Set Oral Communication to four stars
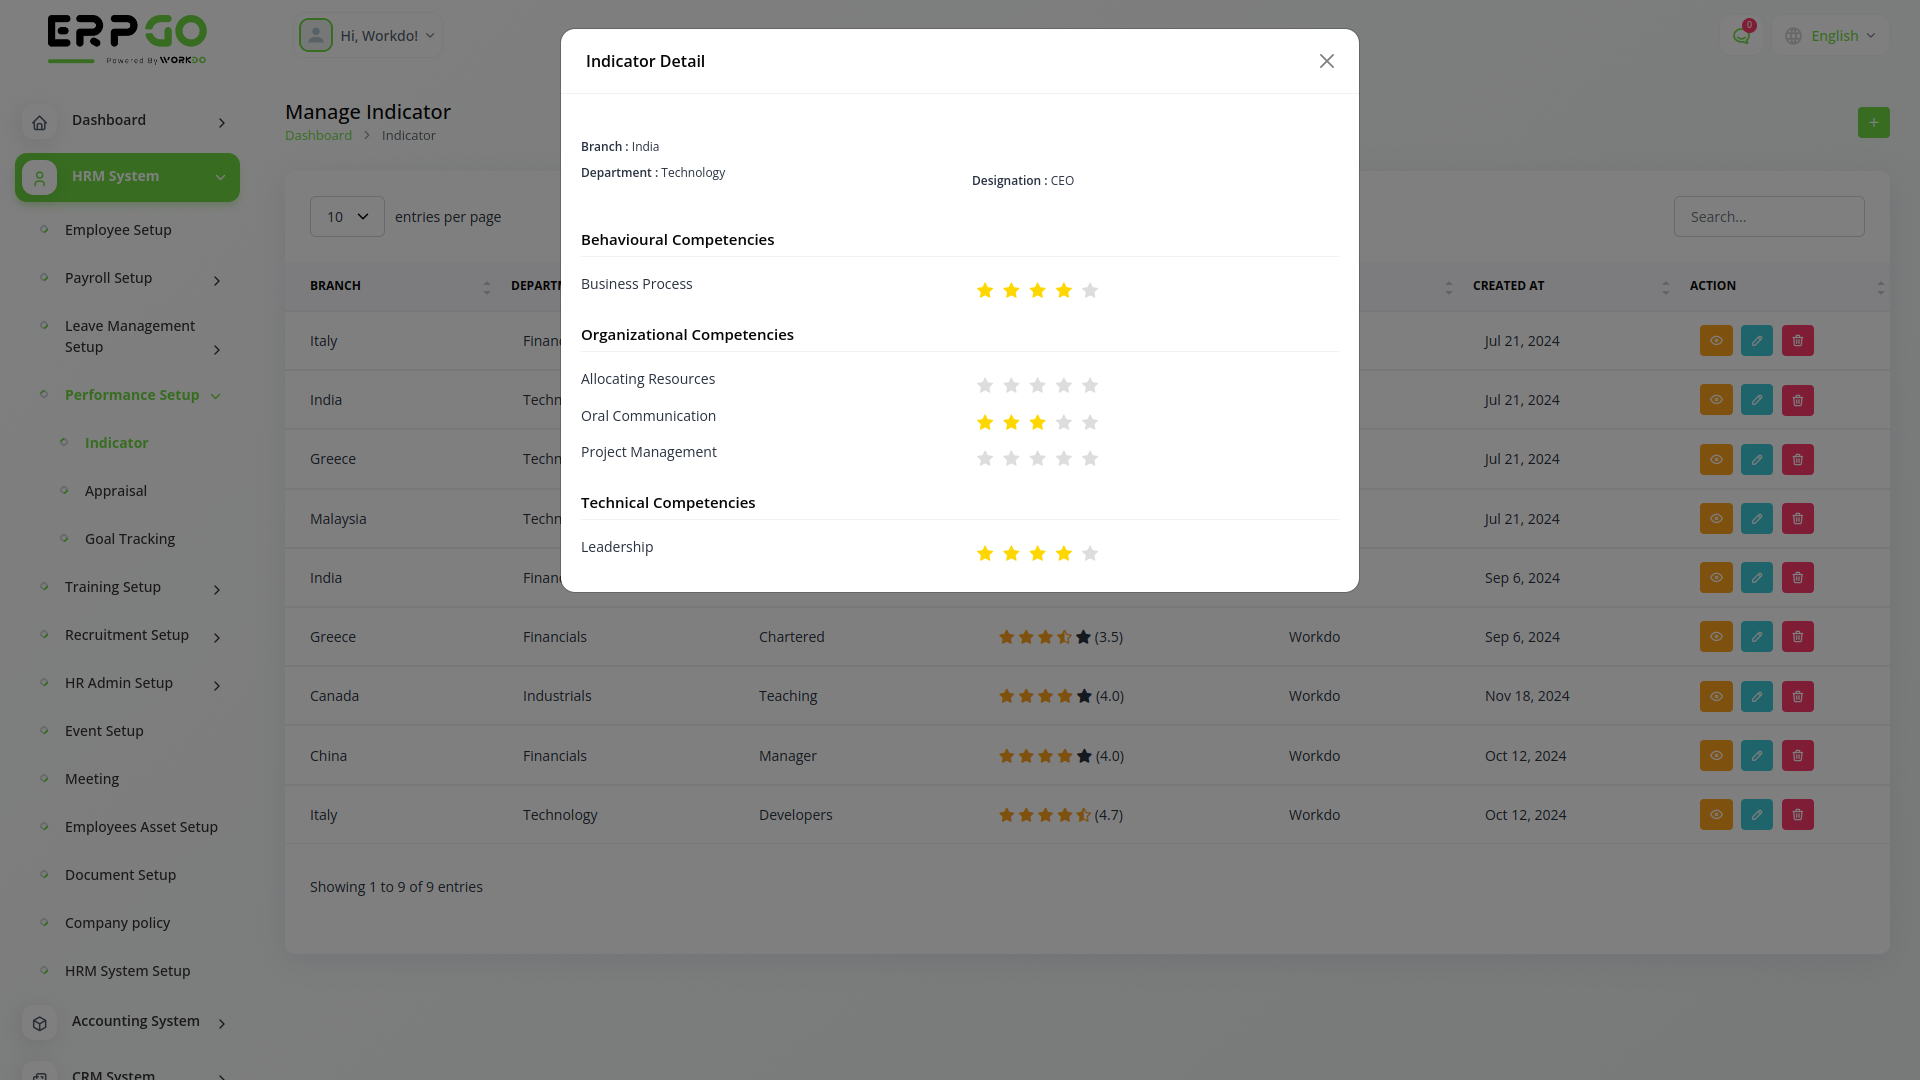The image size is (1920, 1080). point(1063,422)
